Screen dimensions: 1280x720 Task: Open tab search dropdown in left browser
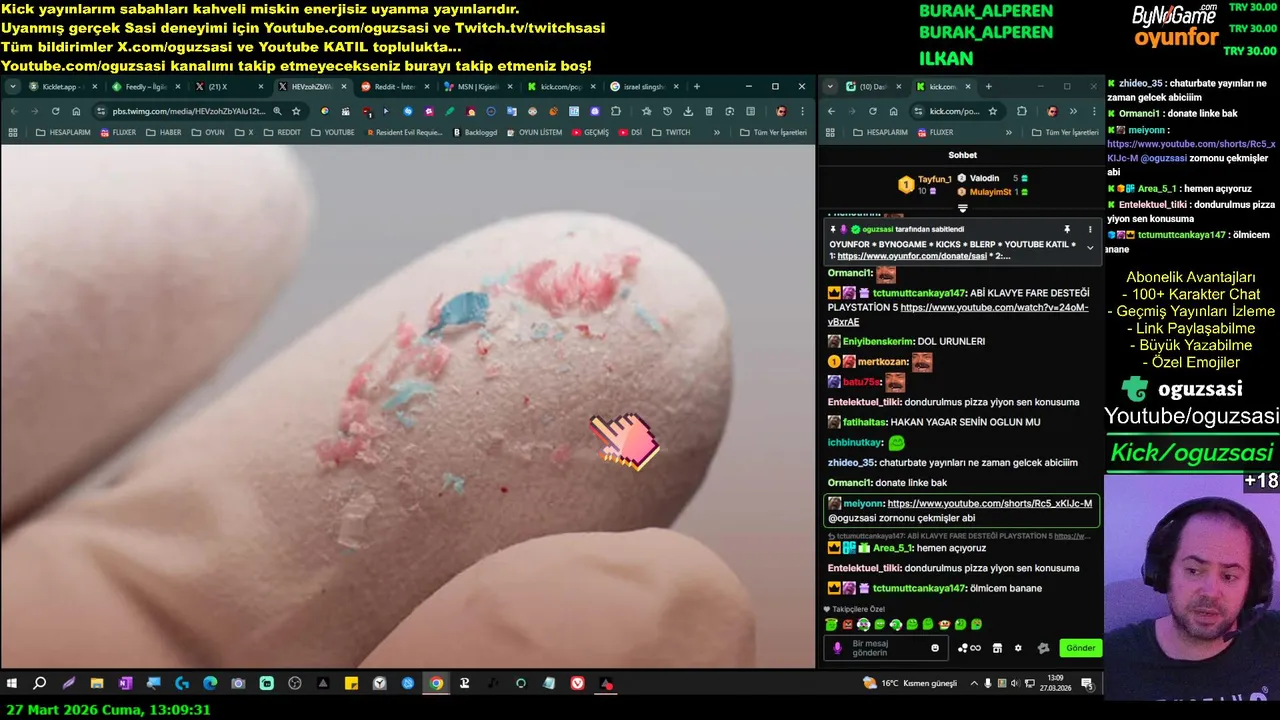pyautogui.click(x=12, y=87)
